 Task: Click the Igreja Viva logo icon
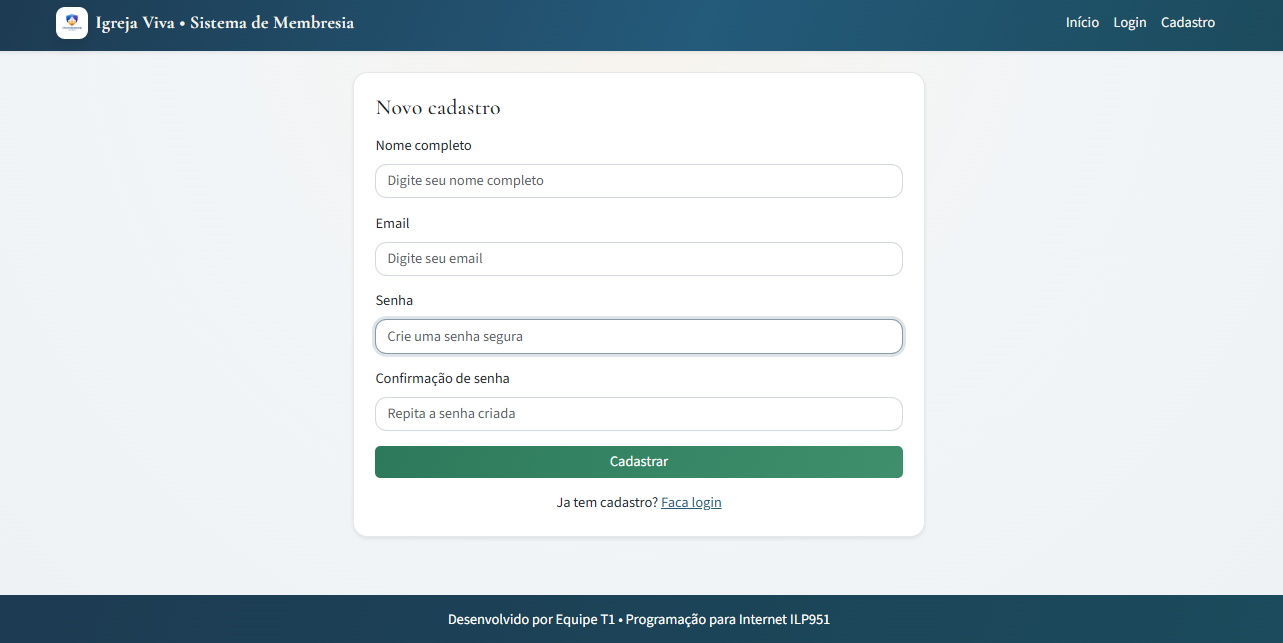point(72,23)
